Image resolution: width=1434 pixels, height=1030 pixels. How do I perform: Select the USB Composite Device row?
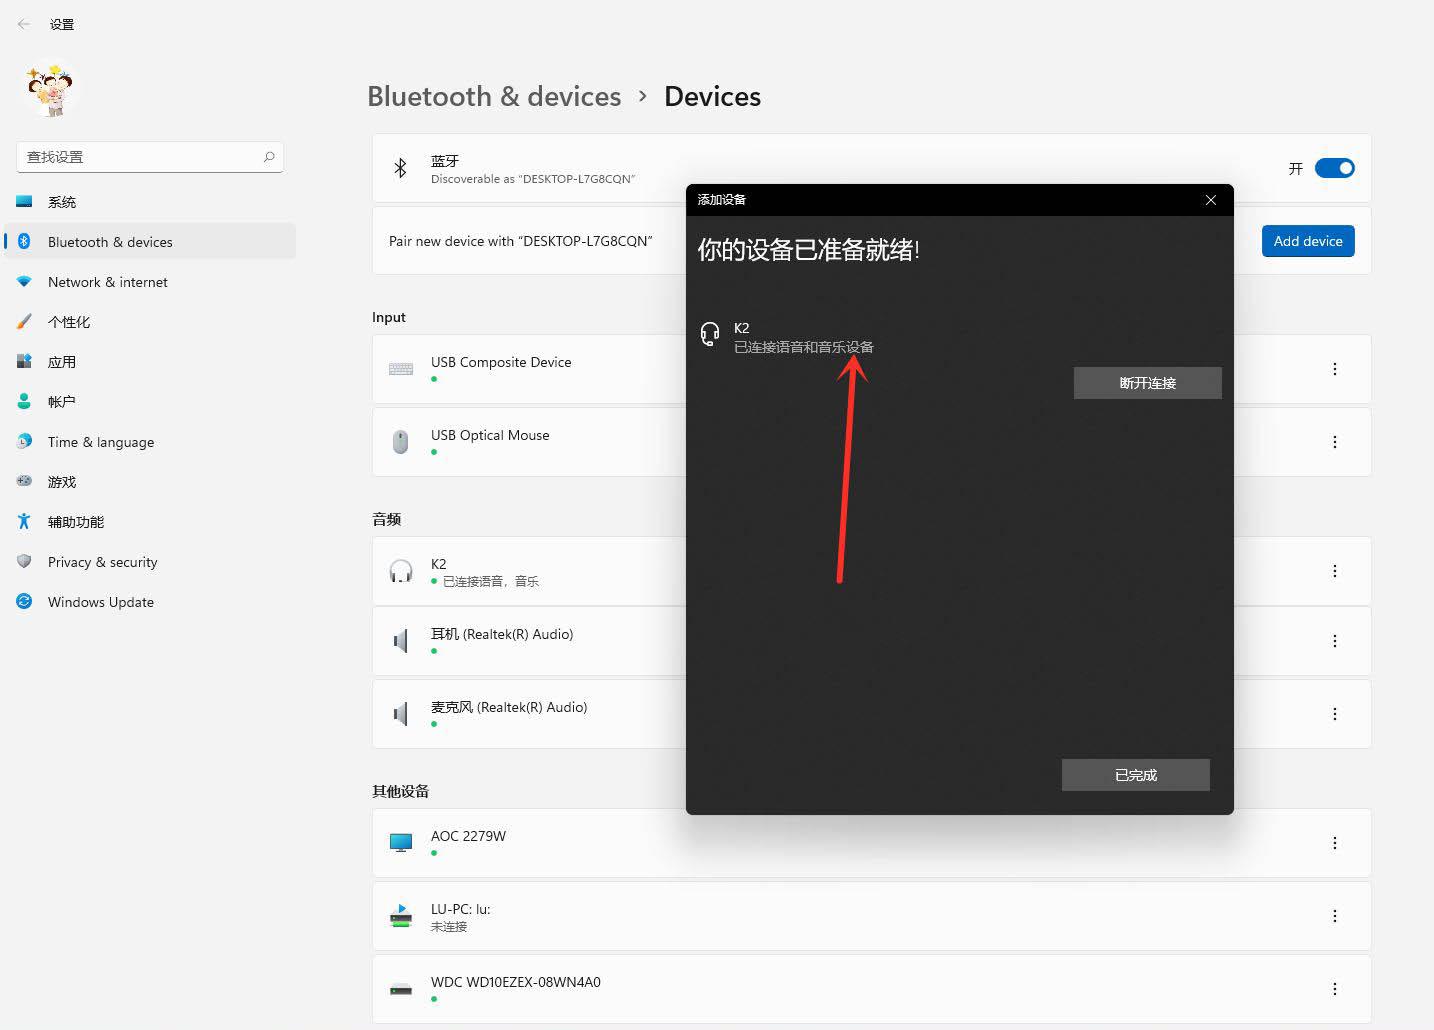click(x=871, y=369)
